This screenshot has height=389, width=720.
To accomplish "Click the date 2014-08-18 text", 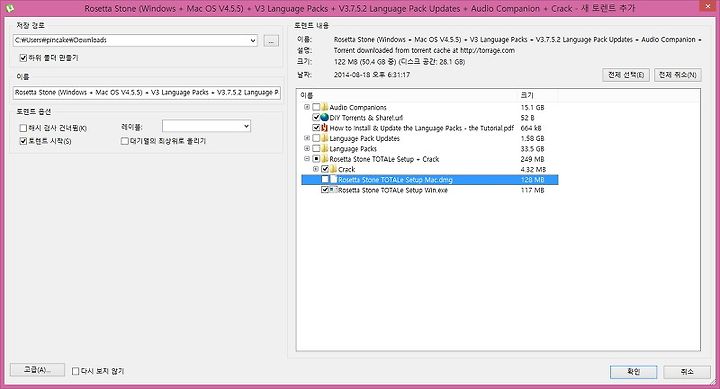I will [x=372, y=74].
